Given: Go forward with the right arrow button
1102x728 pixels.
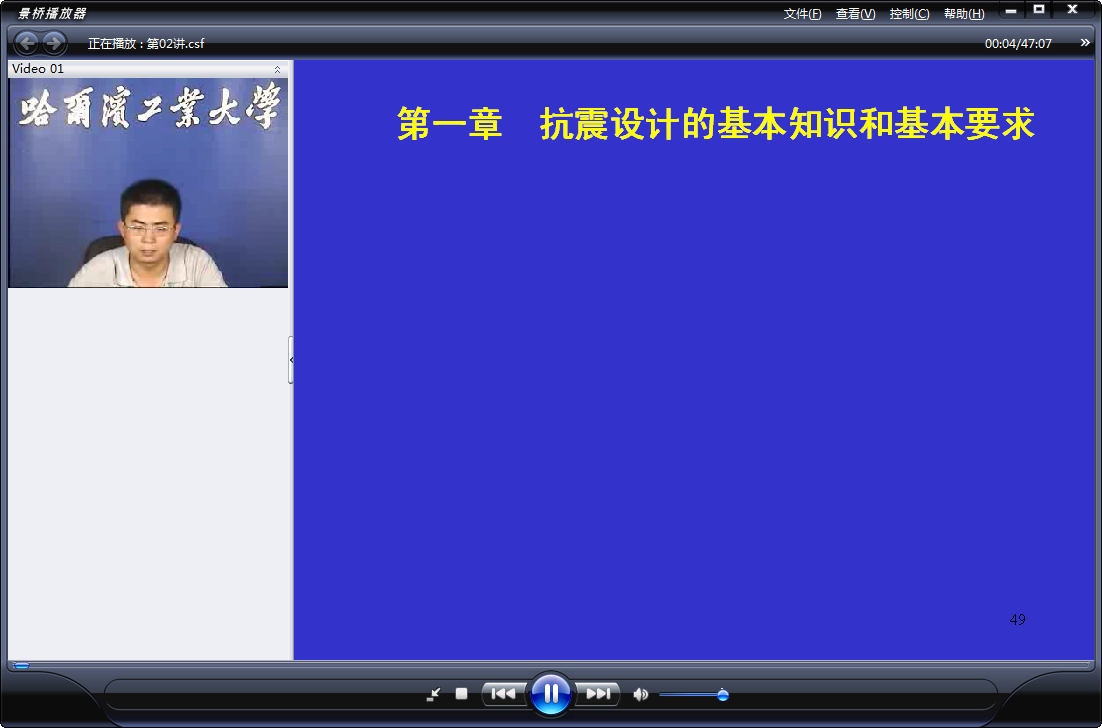Looking at the screenshot, I should [54, 44].
